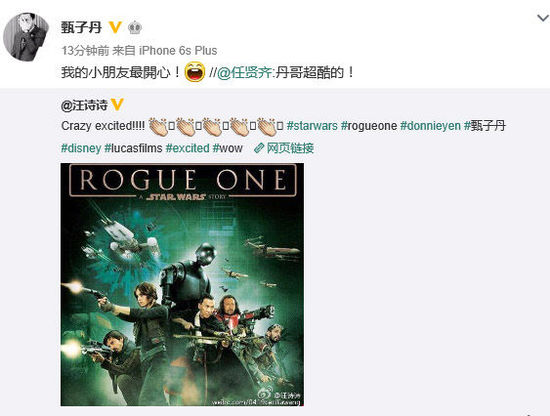Click the 13分钟前 post timestamp
550x416 pixels.
click(x=85, y=51)
